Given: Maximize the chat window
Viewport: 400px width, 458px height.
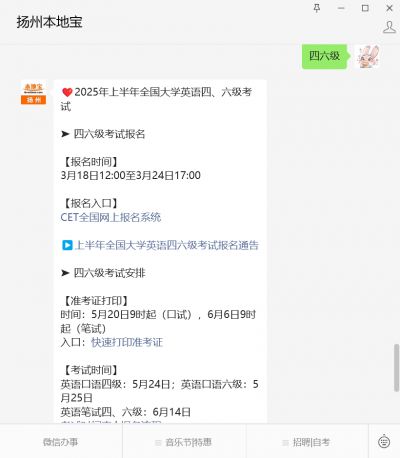Looking at the screenshot, I should pyautogui.click(x=365, y=8).
